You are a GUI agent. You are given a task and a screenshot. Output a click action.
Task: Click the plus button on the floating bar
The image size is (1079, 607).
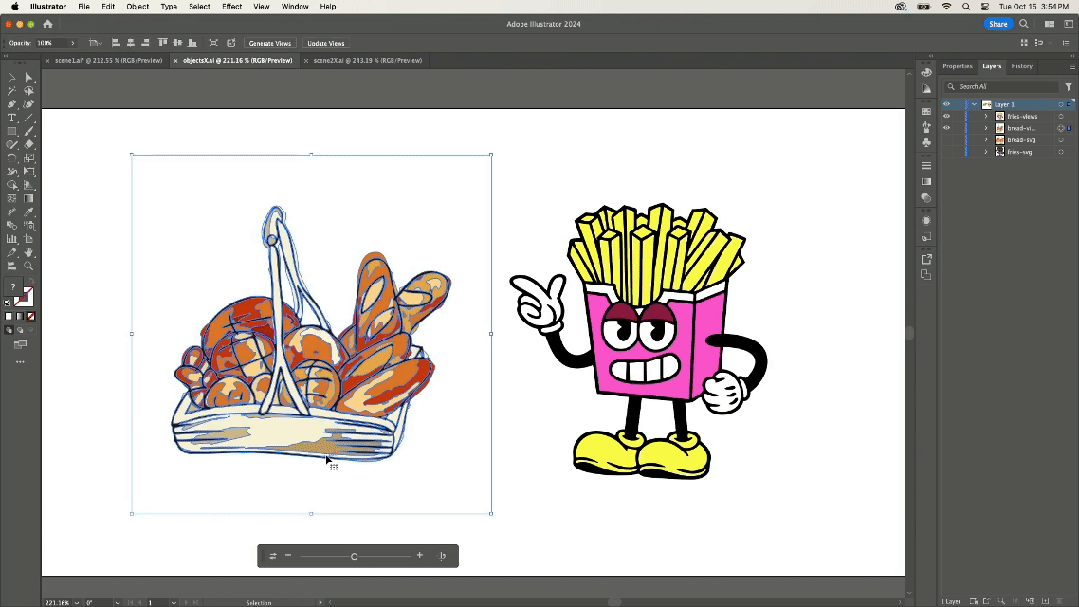point(420,555)
